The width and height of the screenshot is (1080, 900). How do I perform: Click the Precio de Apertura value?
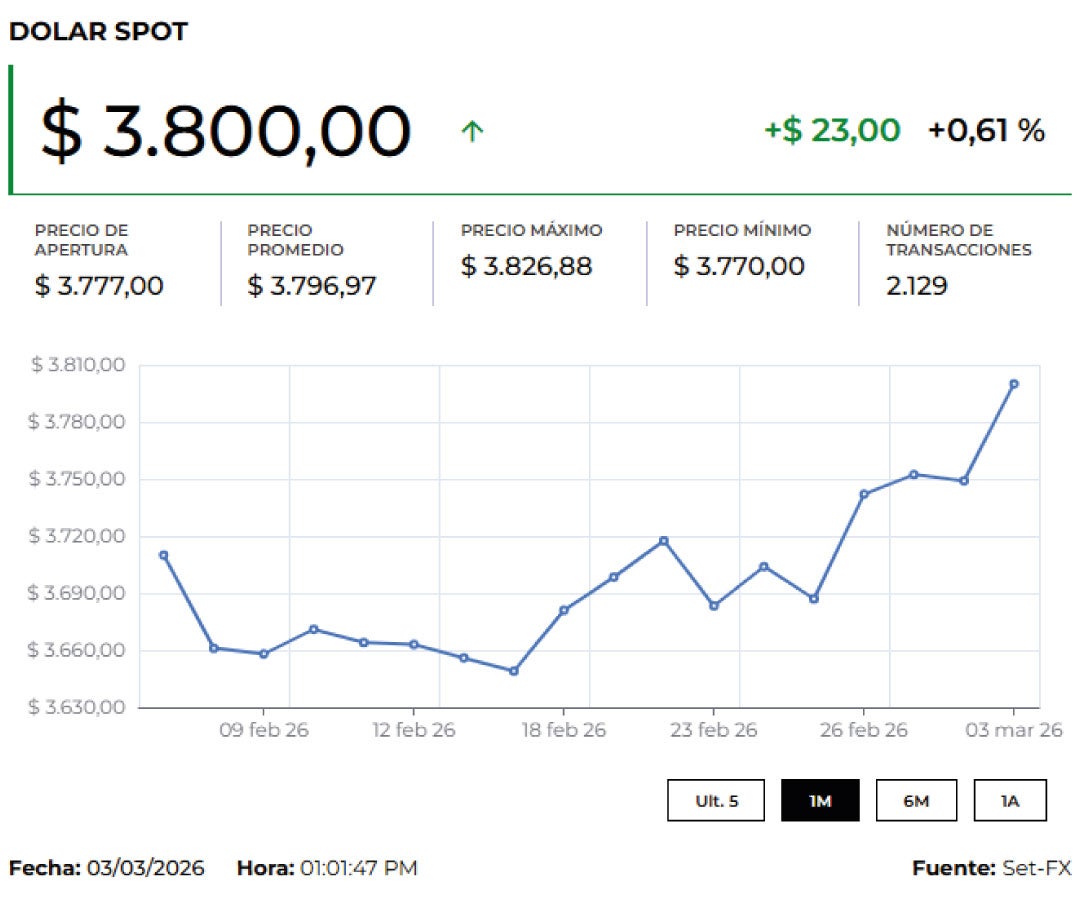pos(99,286)
